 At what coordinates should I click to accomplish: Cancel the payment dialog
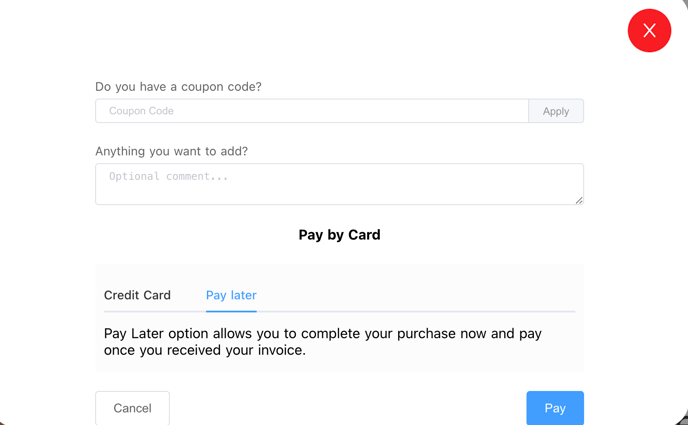point(133,408)
